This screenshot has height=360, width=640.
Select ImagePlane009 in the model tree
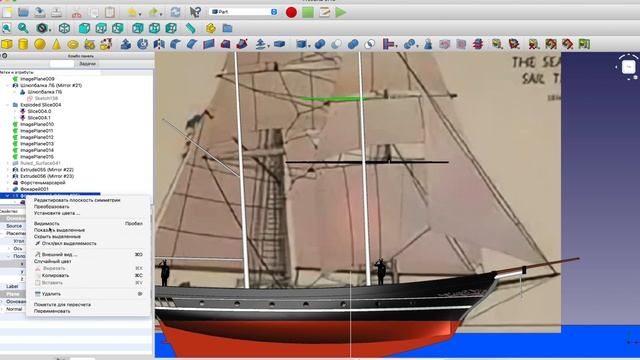pos(37,79)
